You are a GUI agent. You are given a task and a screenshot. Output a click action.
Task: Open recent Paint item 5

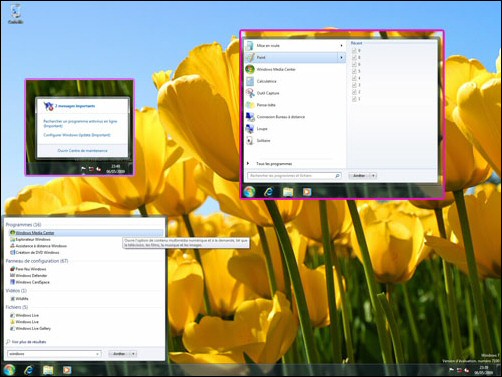coord(356,71)
